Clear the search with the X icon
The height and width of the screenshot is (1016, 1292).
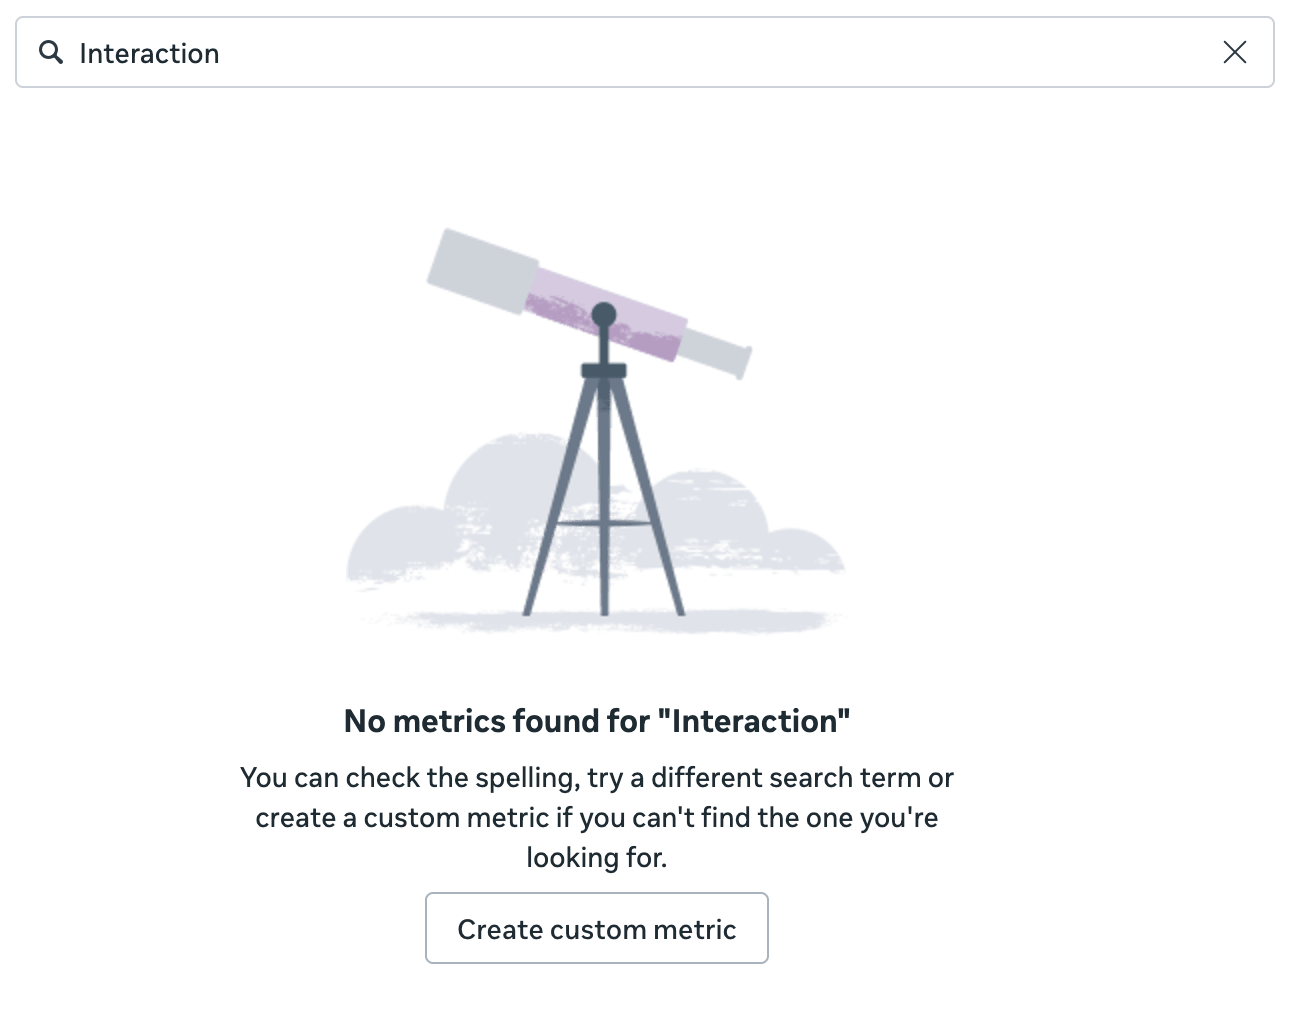coord(1235,52)
